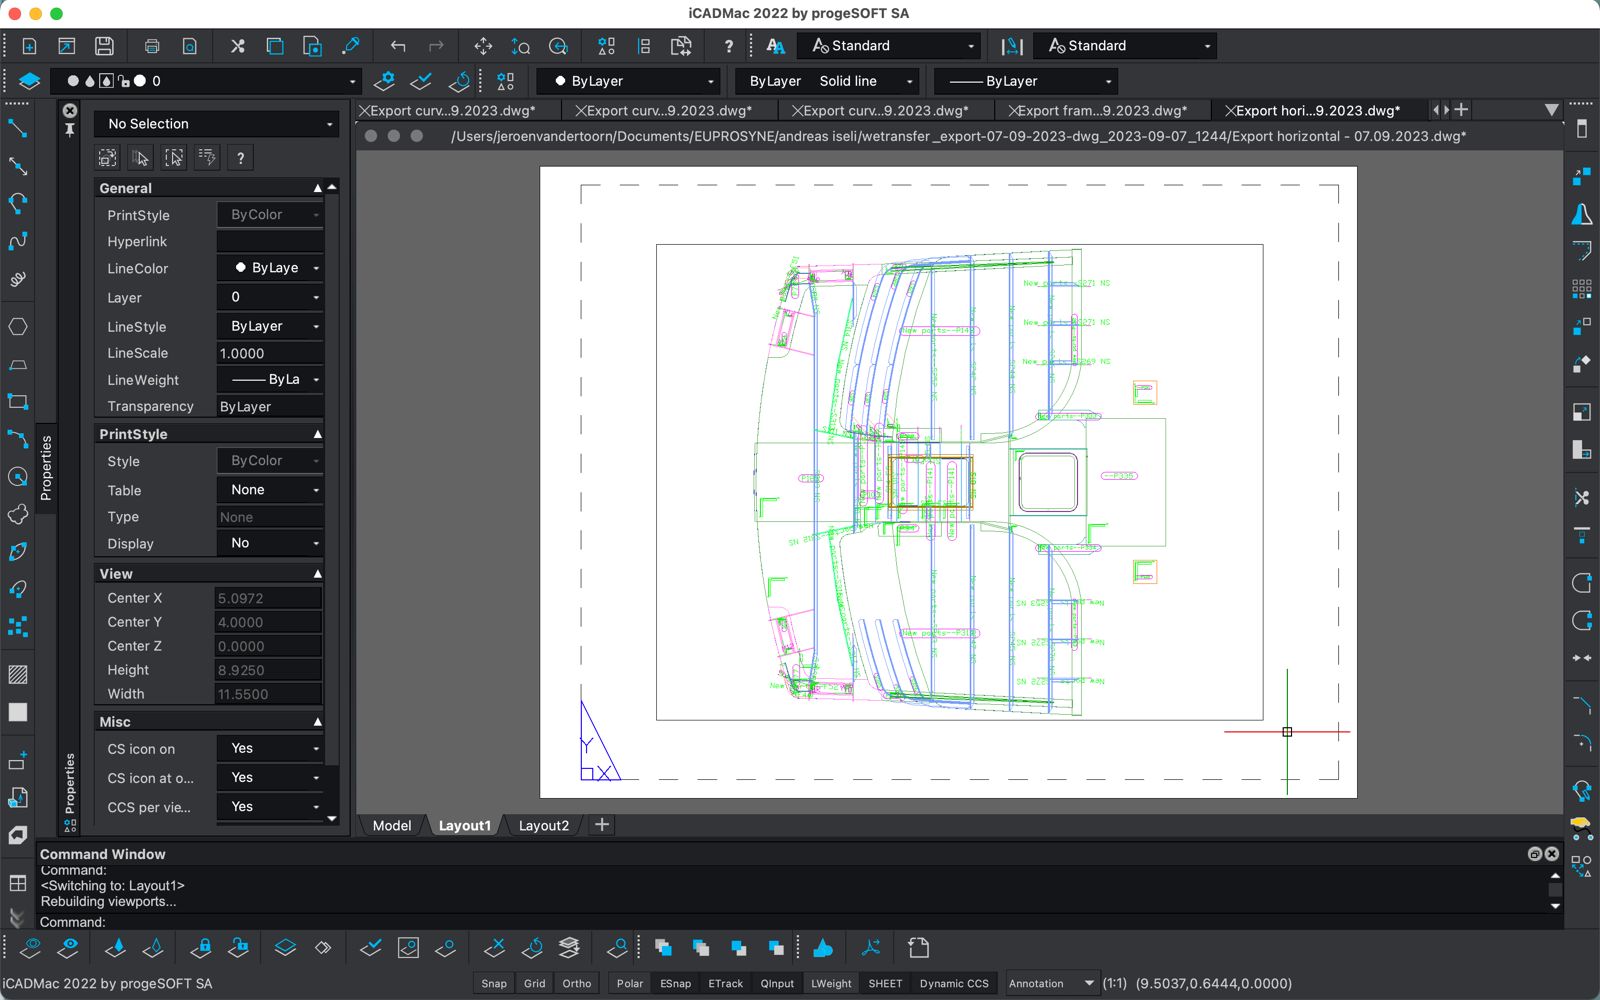Open the Layers manager icon
The height and width of the screenshot is (1000, 1600).
(29, 81)
